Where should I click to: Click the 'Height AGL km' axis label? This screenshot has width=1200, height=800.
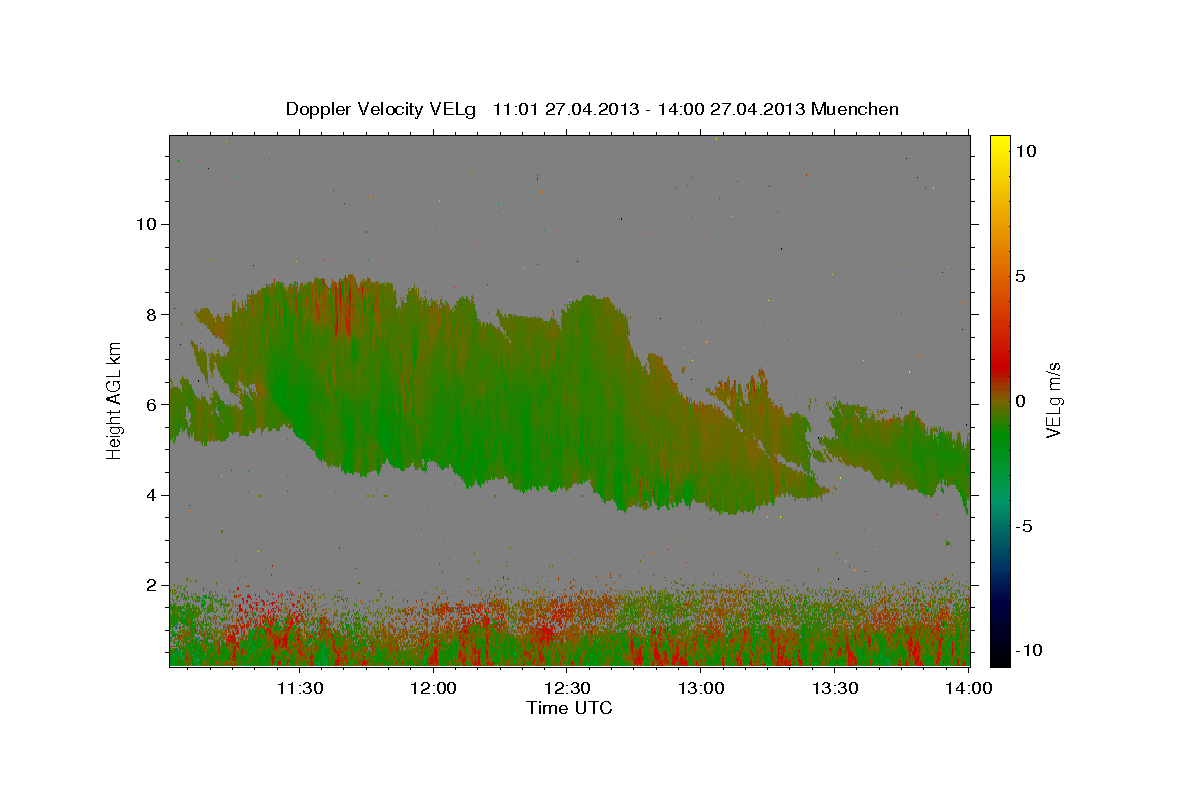click(x=115, y=400)
